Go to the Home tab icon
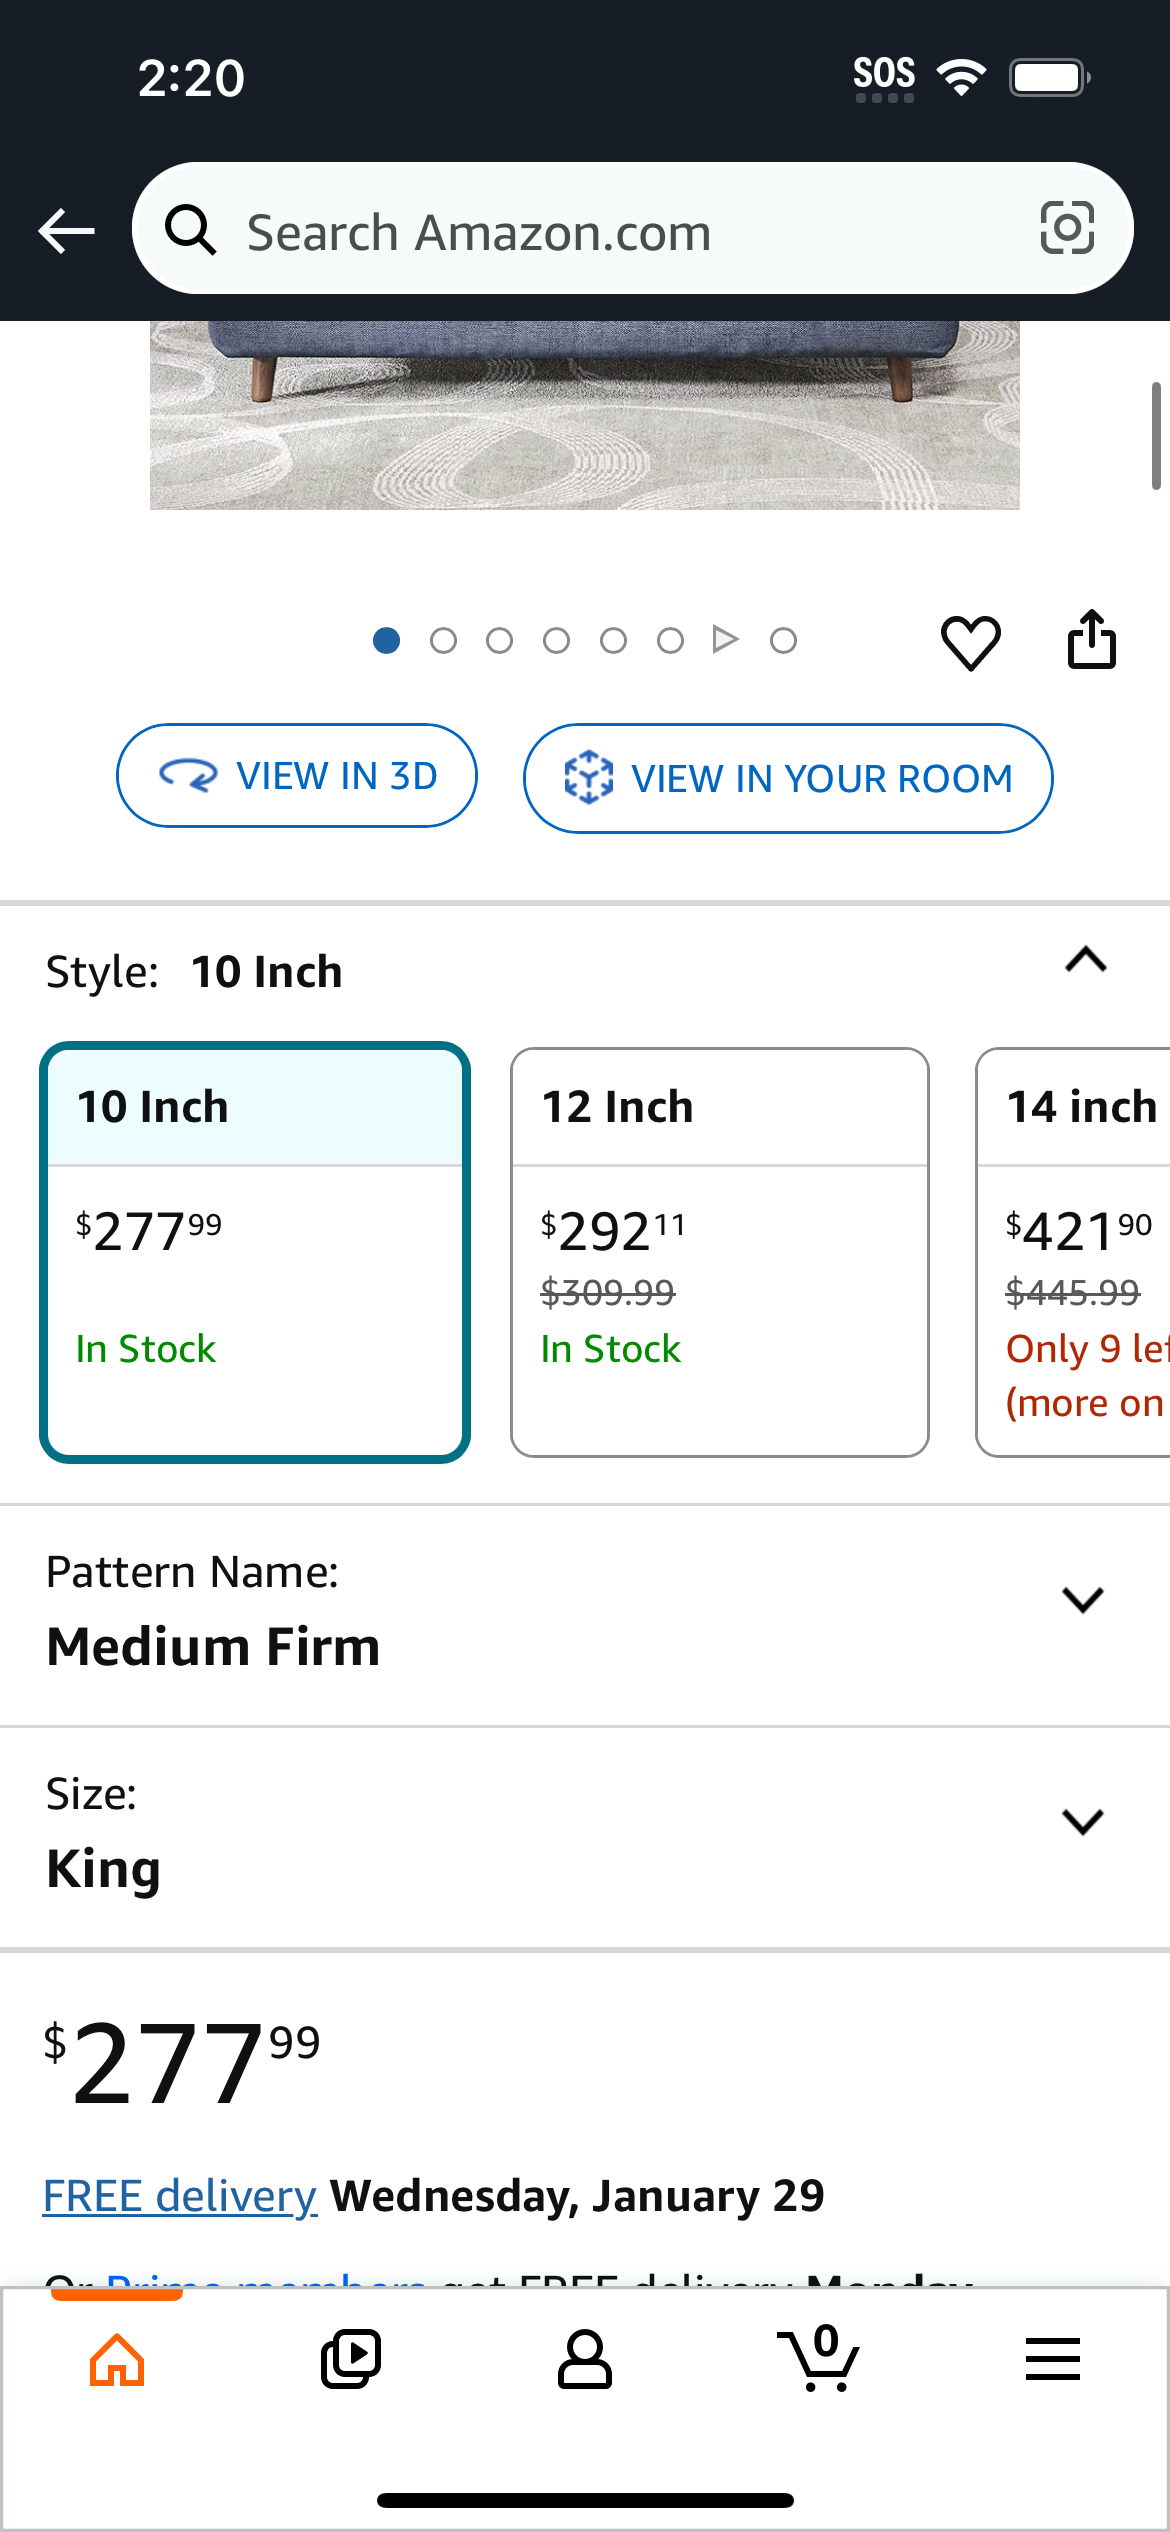 pyautogui.click(x=117, y=2360)
